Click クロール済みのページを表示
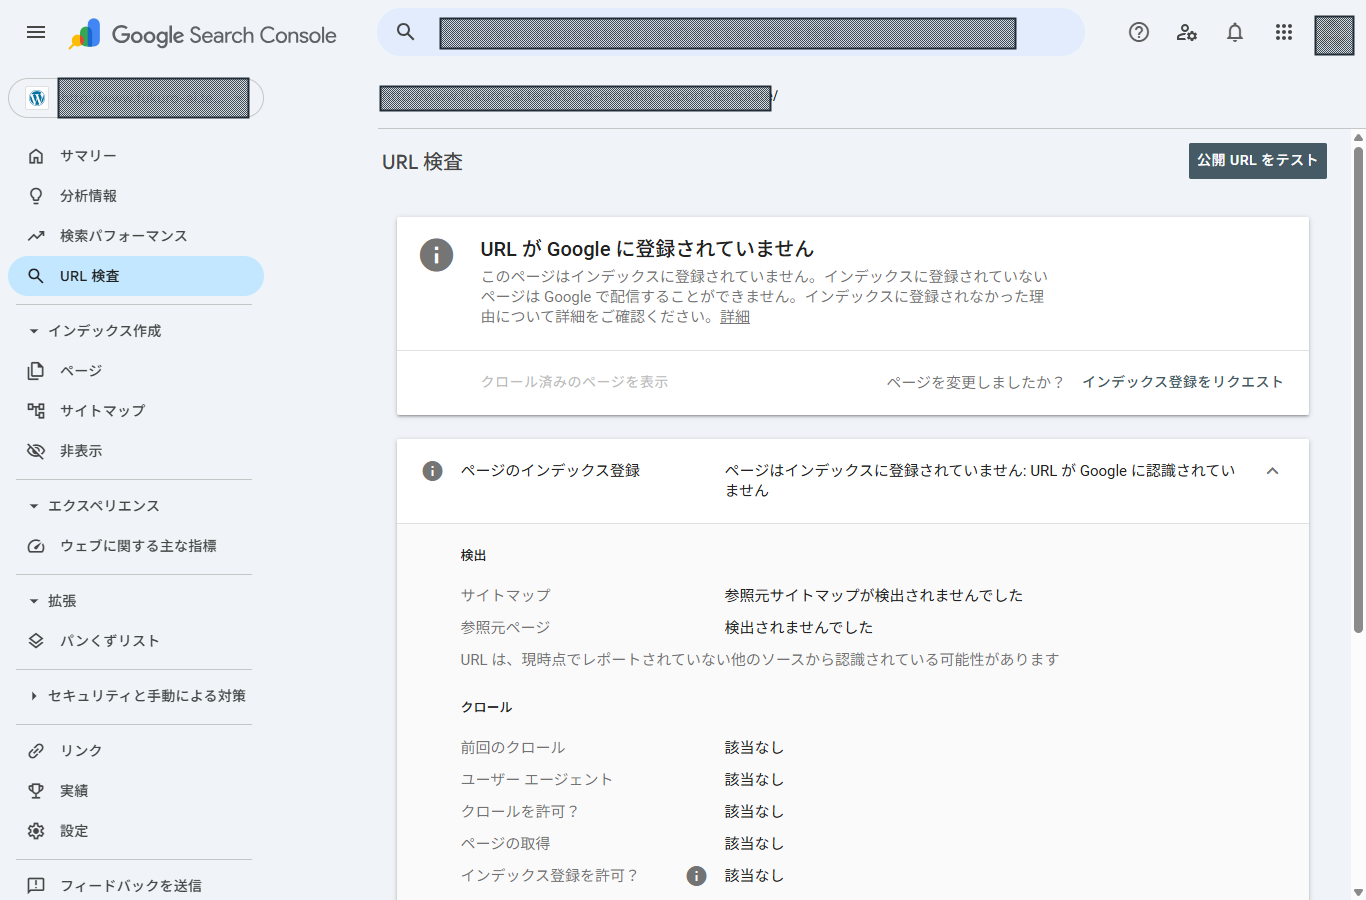The width and height of the screenshot is (1366, 900). click(574, 382)
